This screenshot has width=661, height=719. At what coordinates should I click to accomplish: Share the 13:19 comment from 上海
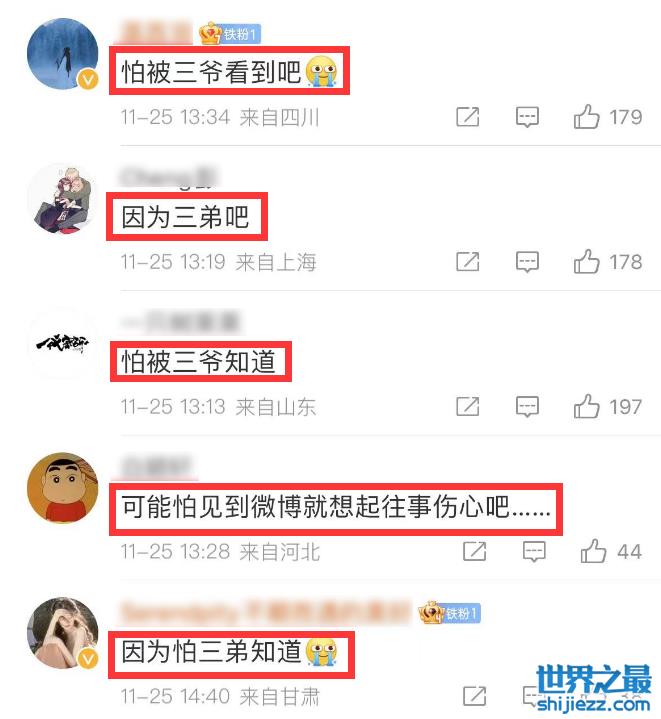468,262
